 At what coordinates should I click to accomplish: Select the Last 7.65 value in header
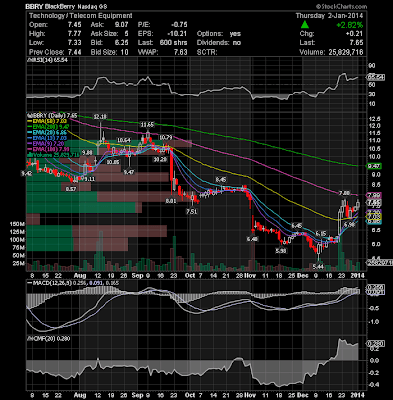[357, 43]
